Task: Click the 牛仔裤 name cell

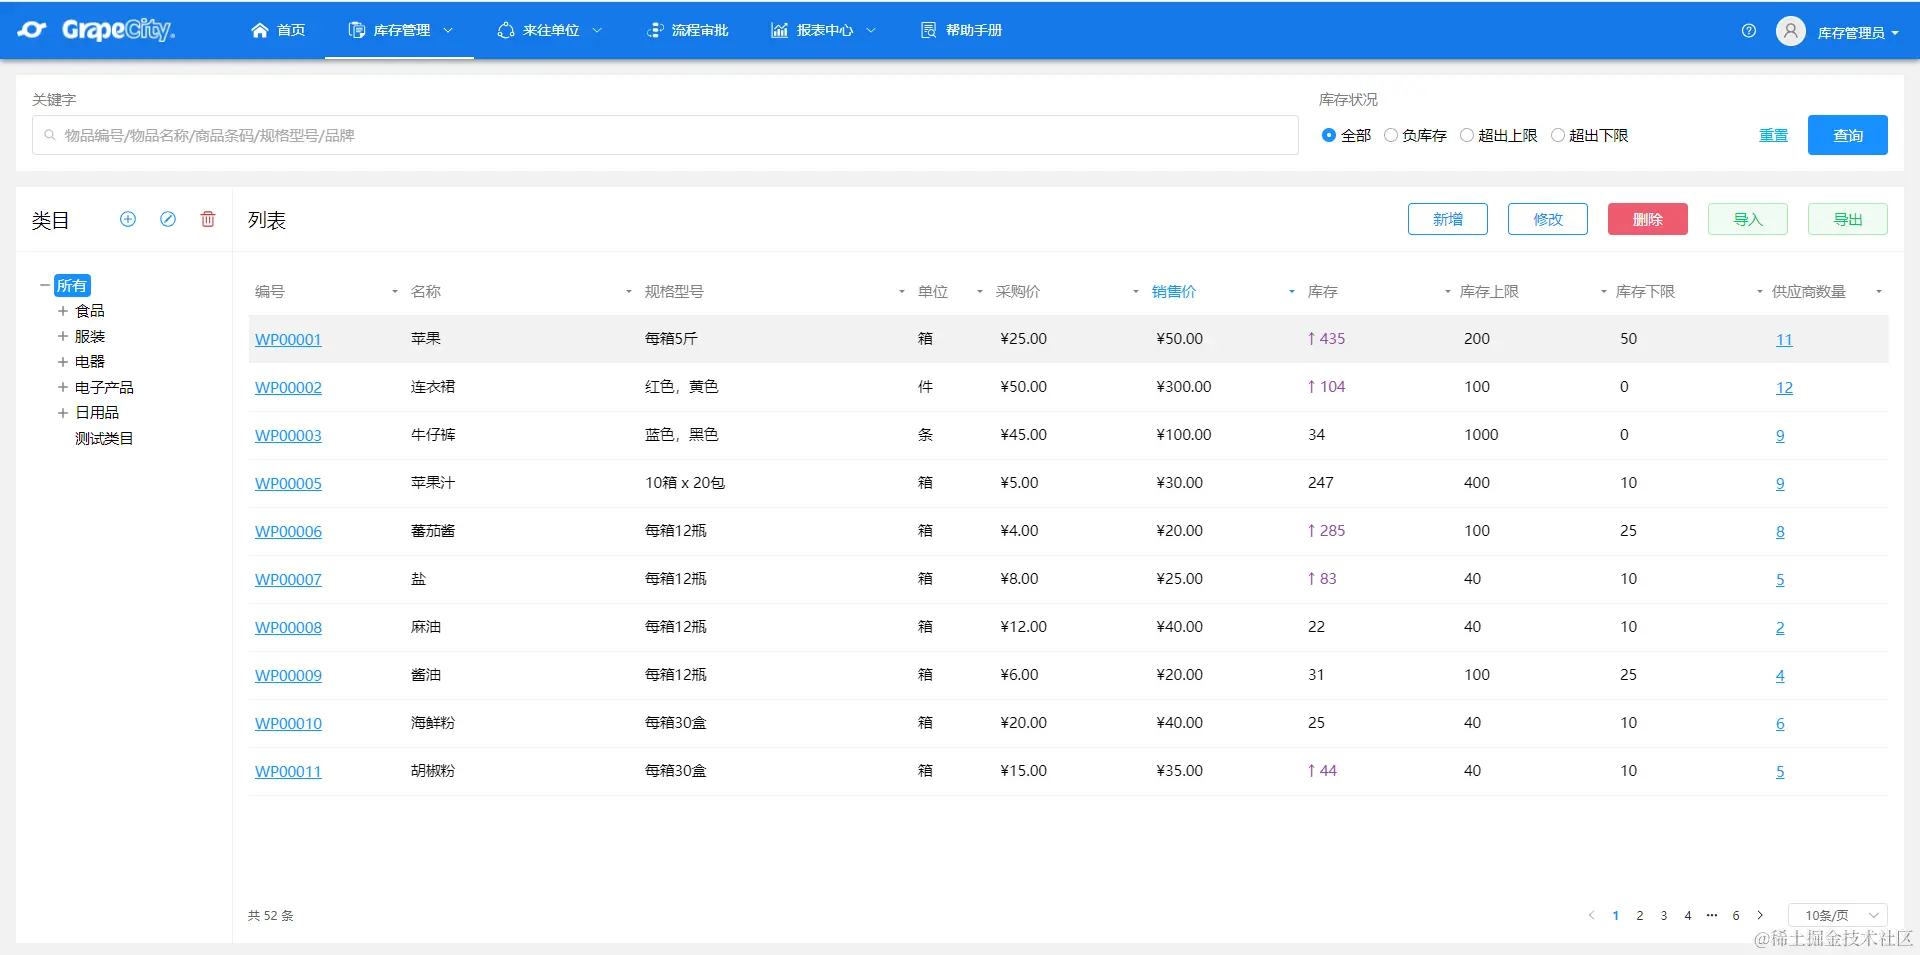Action: (x=433, y=435)
